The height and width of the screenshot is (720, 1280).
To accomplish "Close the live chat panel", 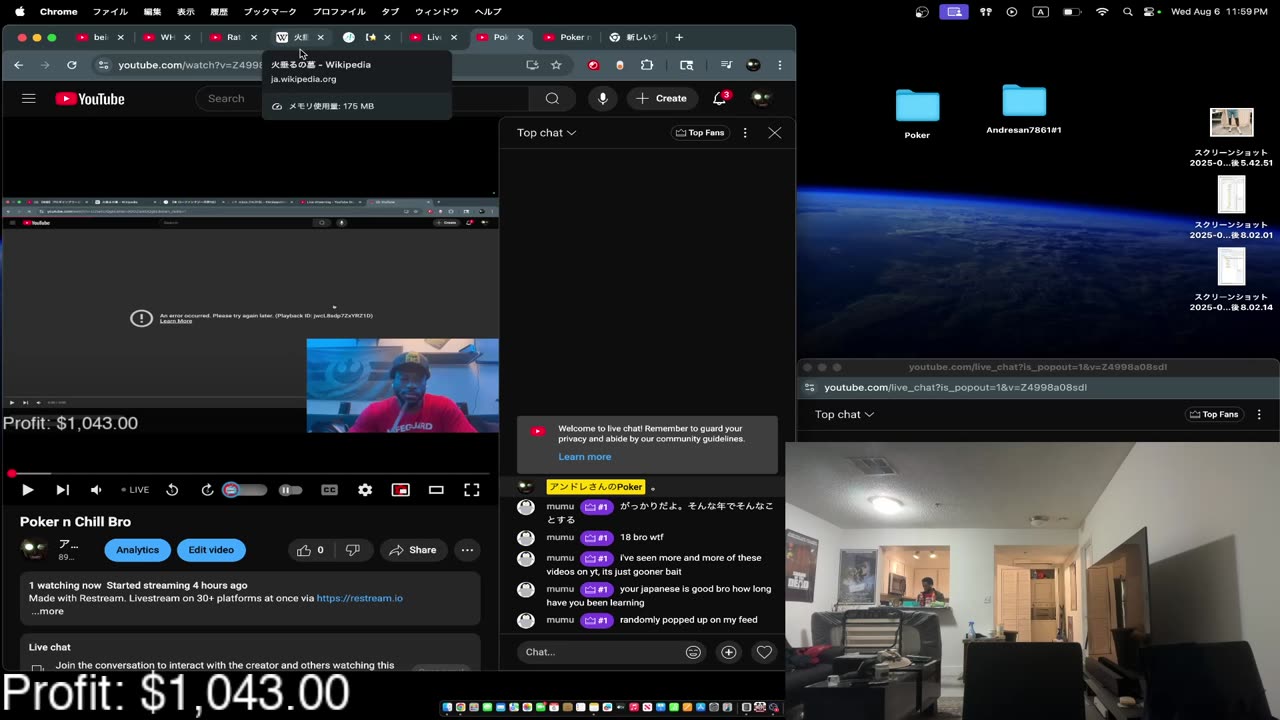I will click(x=775, y=132).
